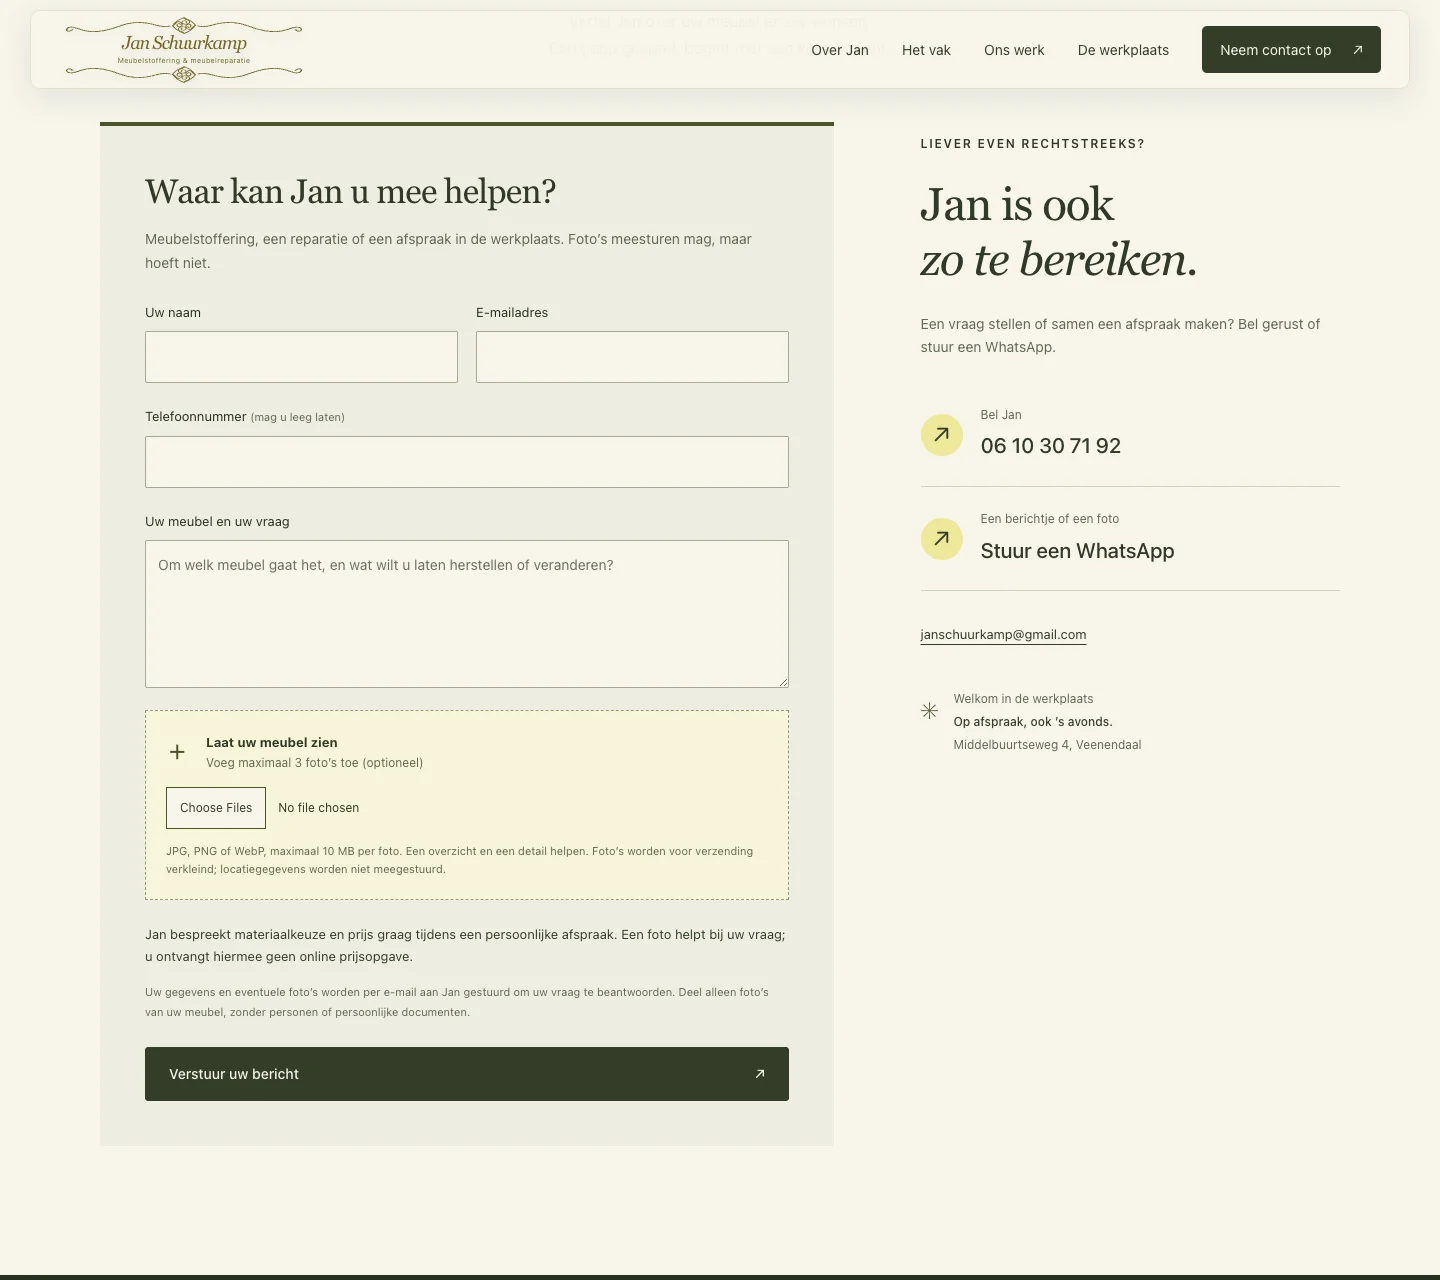
Task: Click the janschuurkamp@gmail.com email link
Action: pyautogui.click(x=1003, y=635)
